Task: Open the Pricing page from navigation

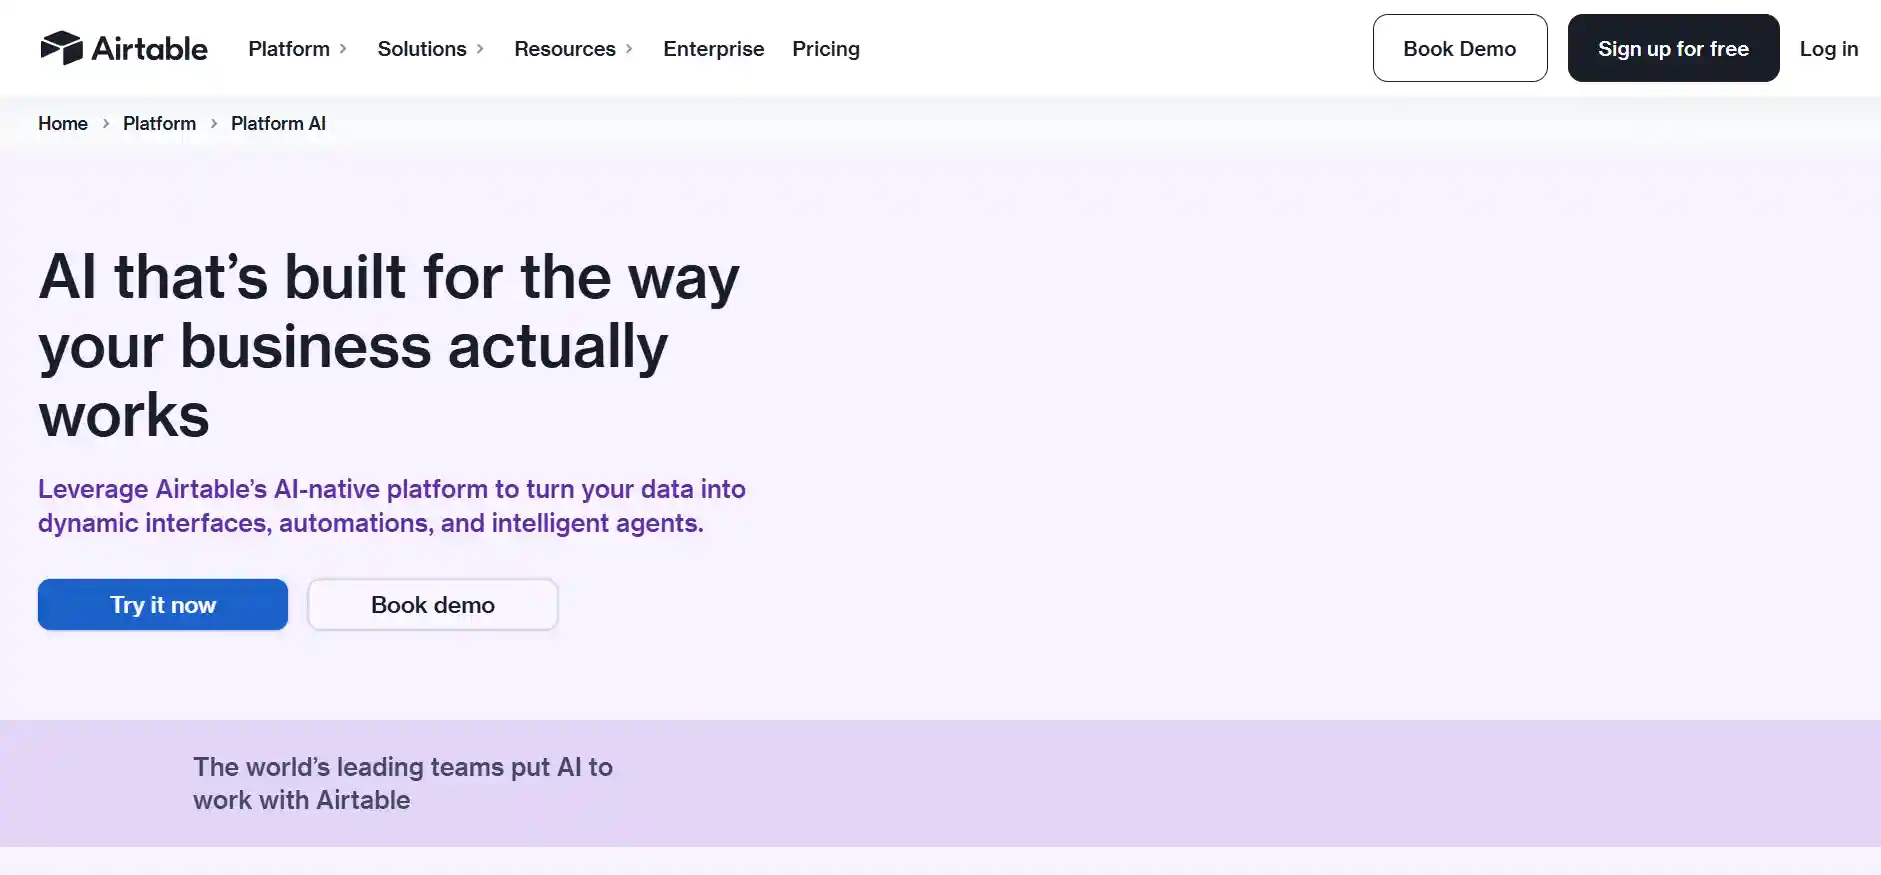Action: pyautogui.click(x=826, y=48)
